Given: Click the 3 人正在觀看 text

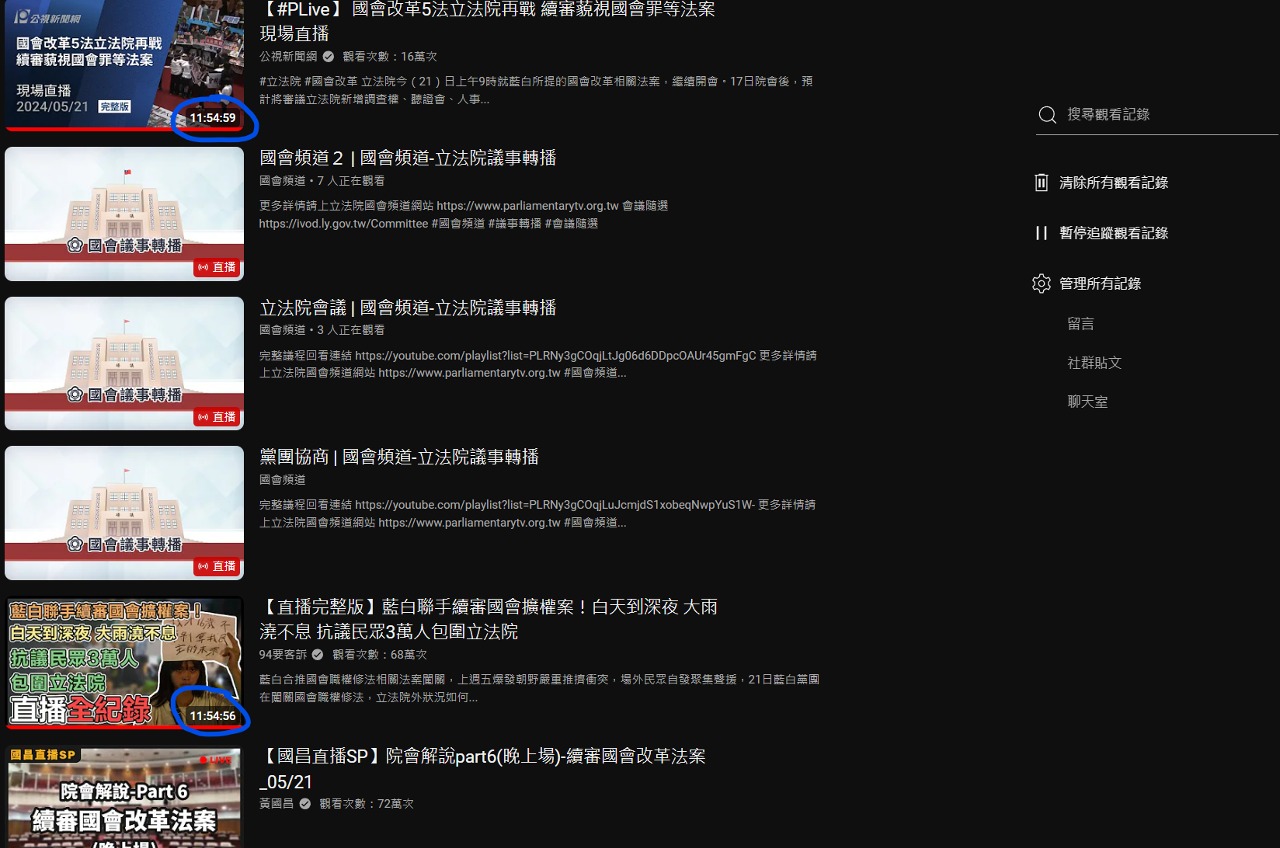Looking at the screenshot, I should point(351,330).
